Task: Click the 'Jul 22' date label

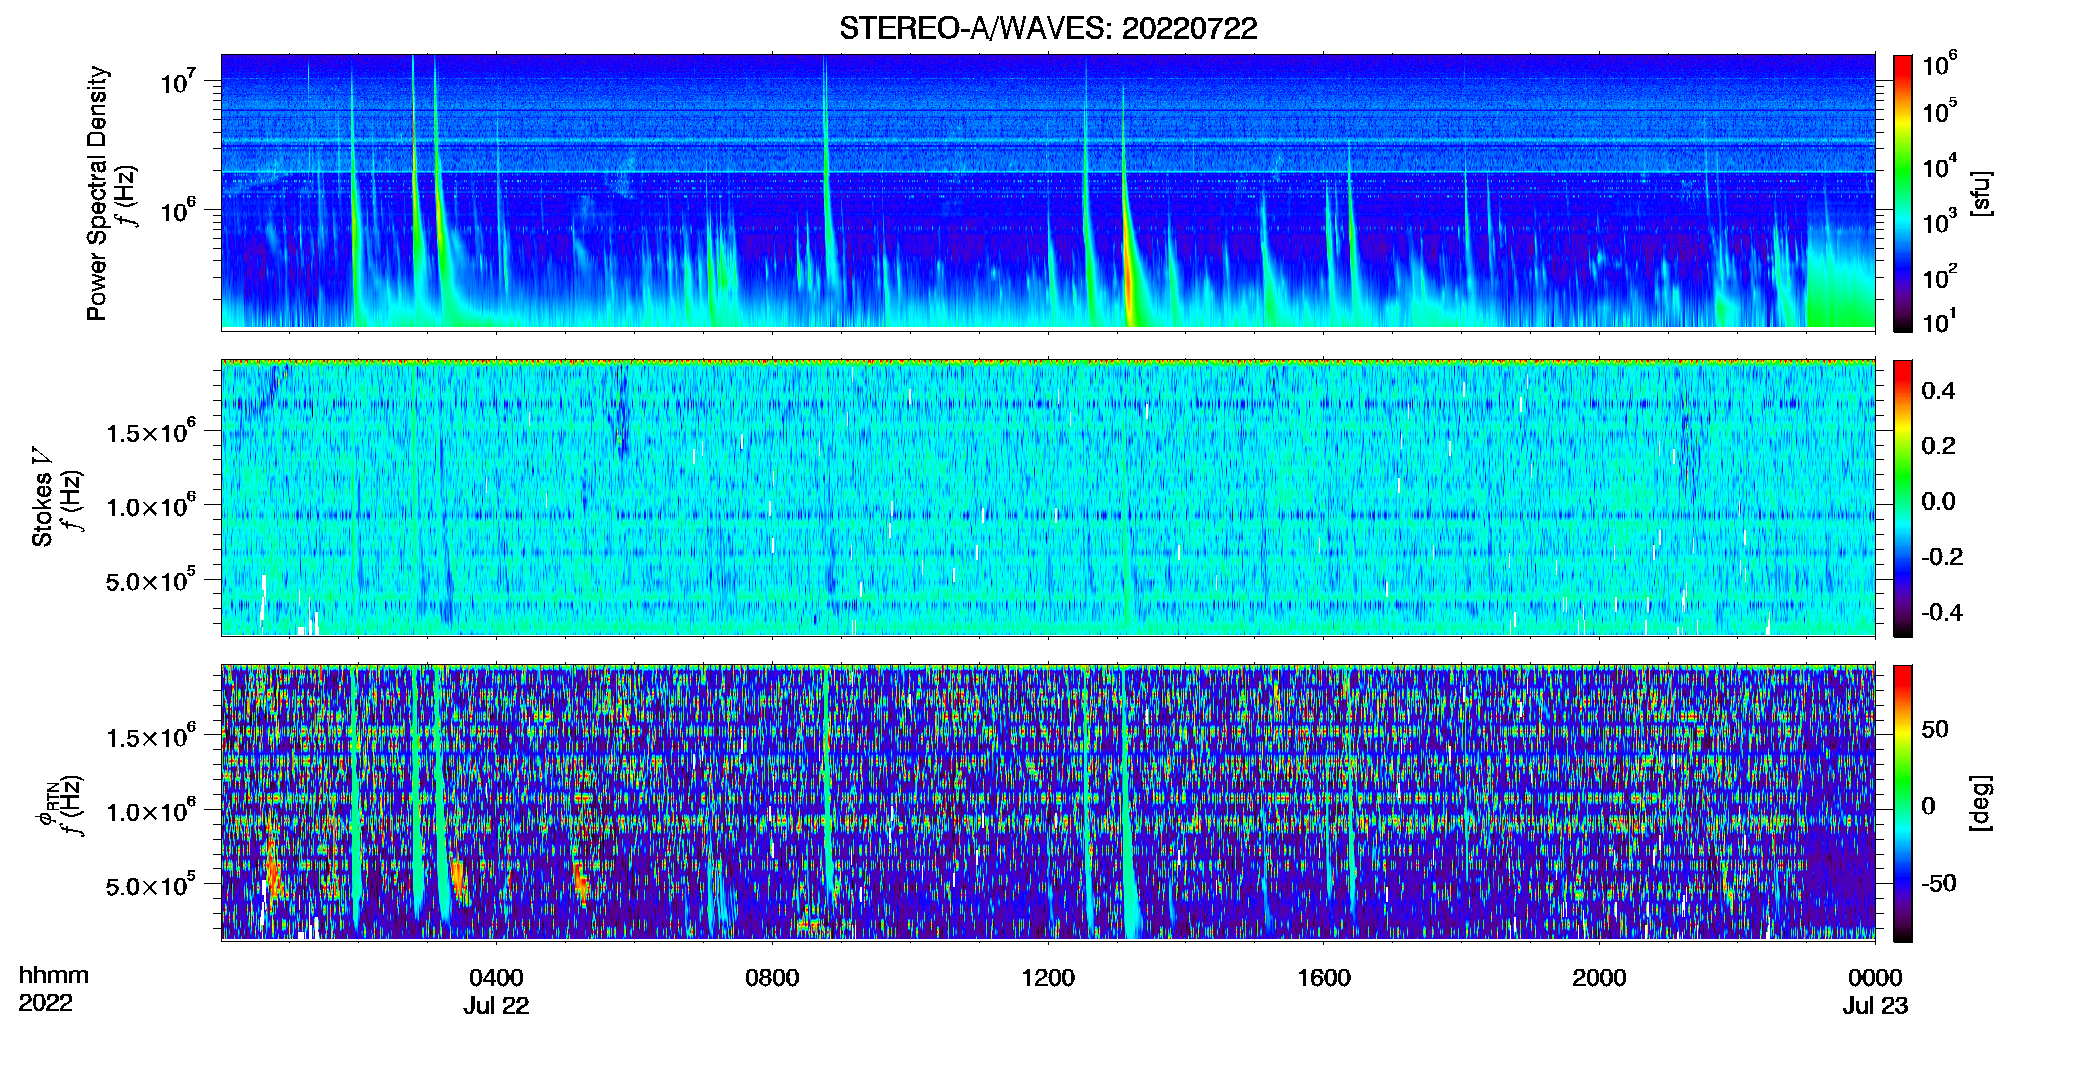Action: coord(496,1006)
